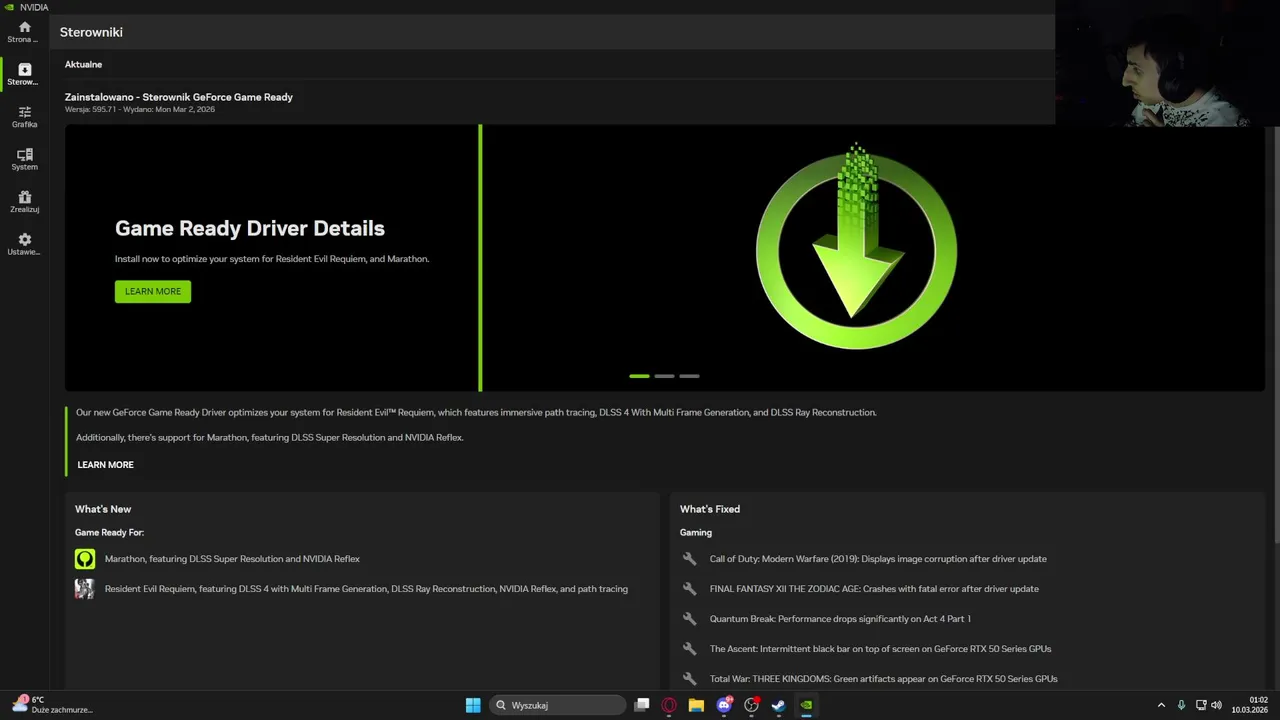Click FINAL FANTASY XII THE ZODIAC AGE text
Image resolution: width=1280 pixels, height=720 pixels.
(x=874, y=589)
